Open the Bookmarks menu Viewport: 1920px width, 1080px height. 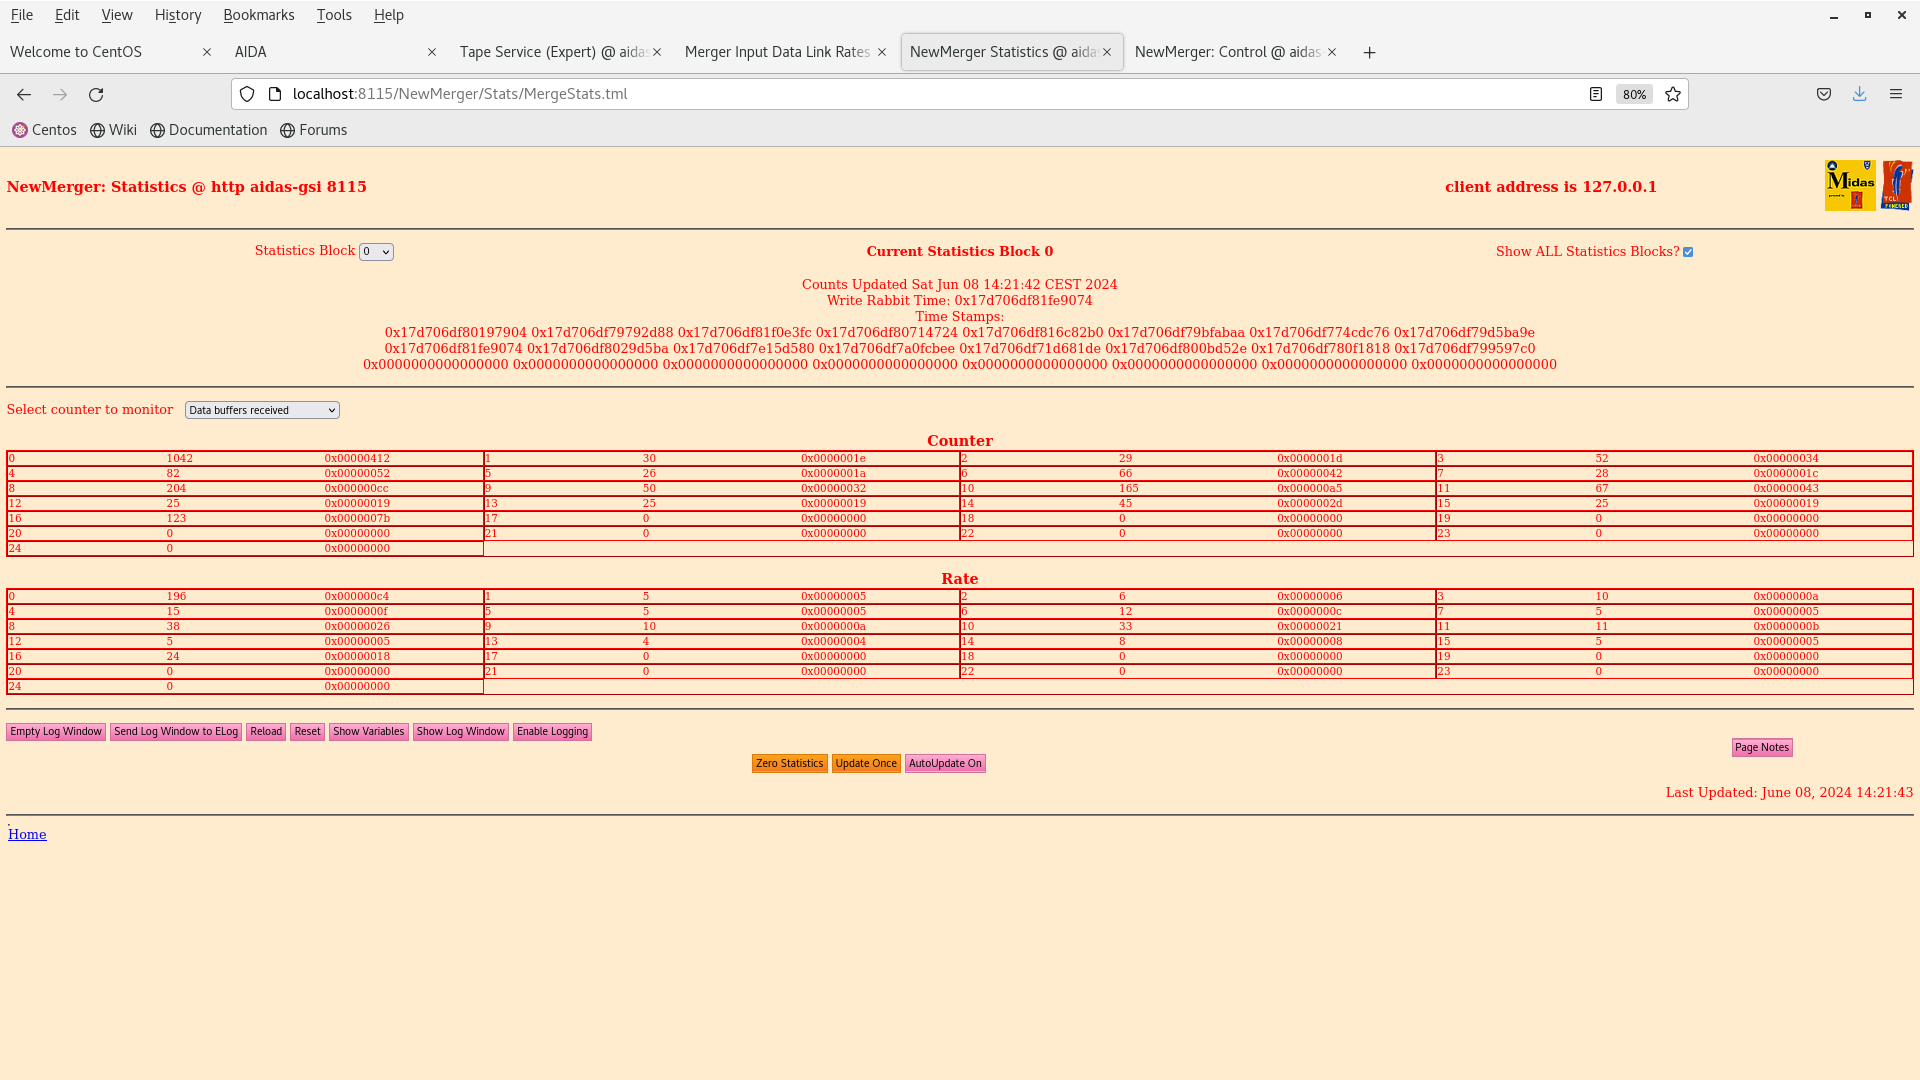click(x=258, y=15)
